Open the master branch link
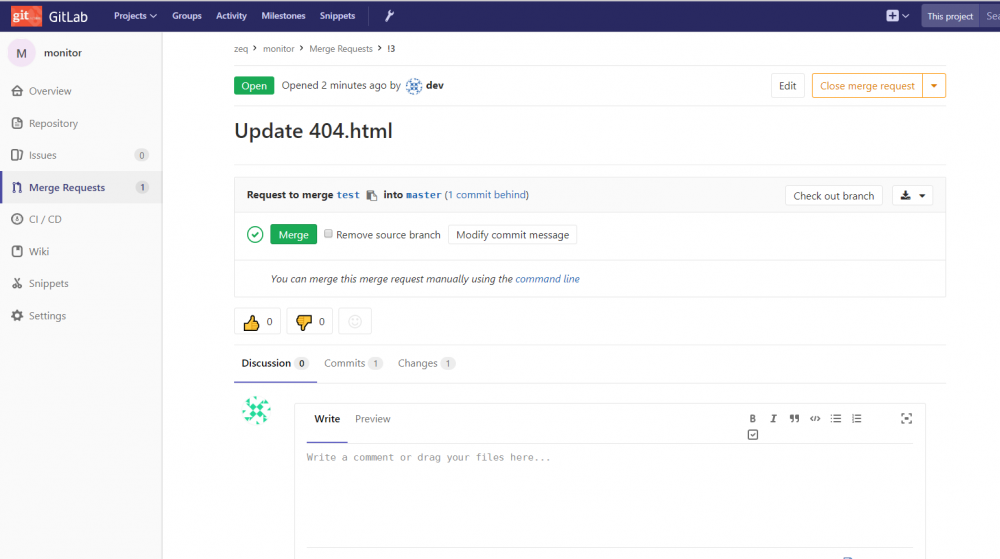This screenshot has height=559, width=1000. click(x=423, y=195)
